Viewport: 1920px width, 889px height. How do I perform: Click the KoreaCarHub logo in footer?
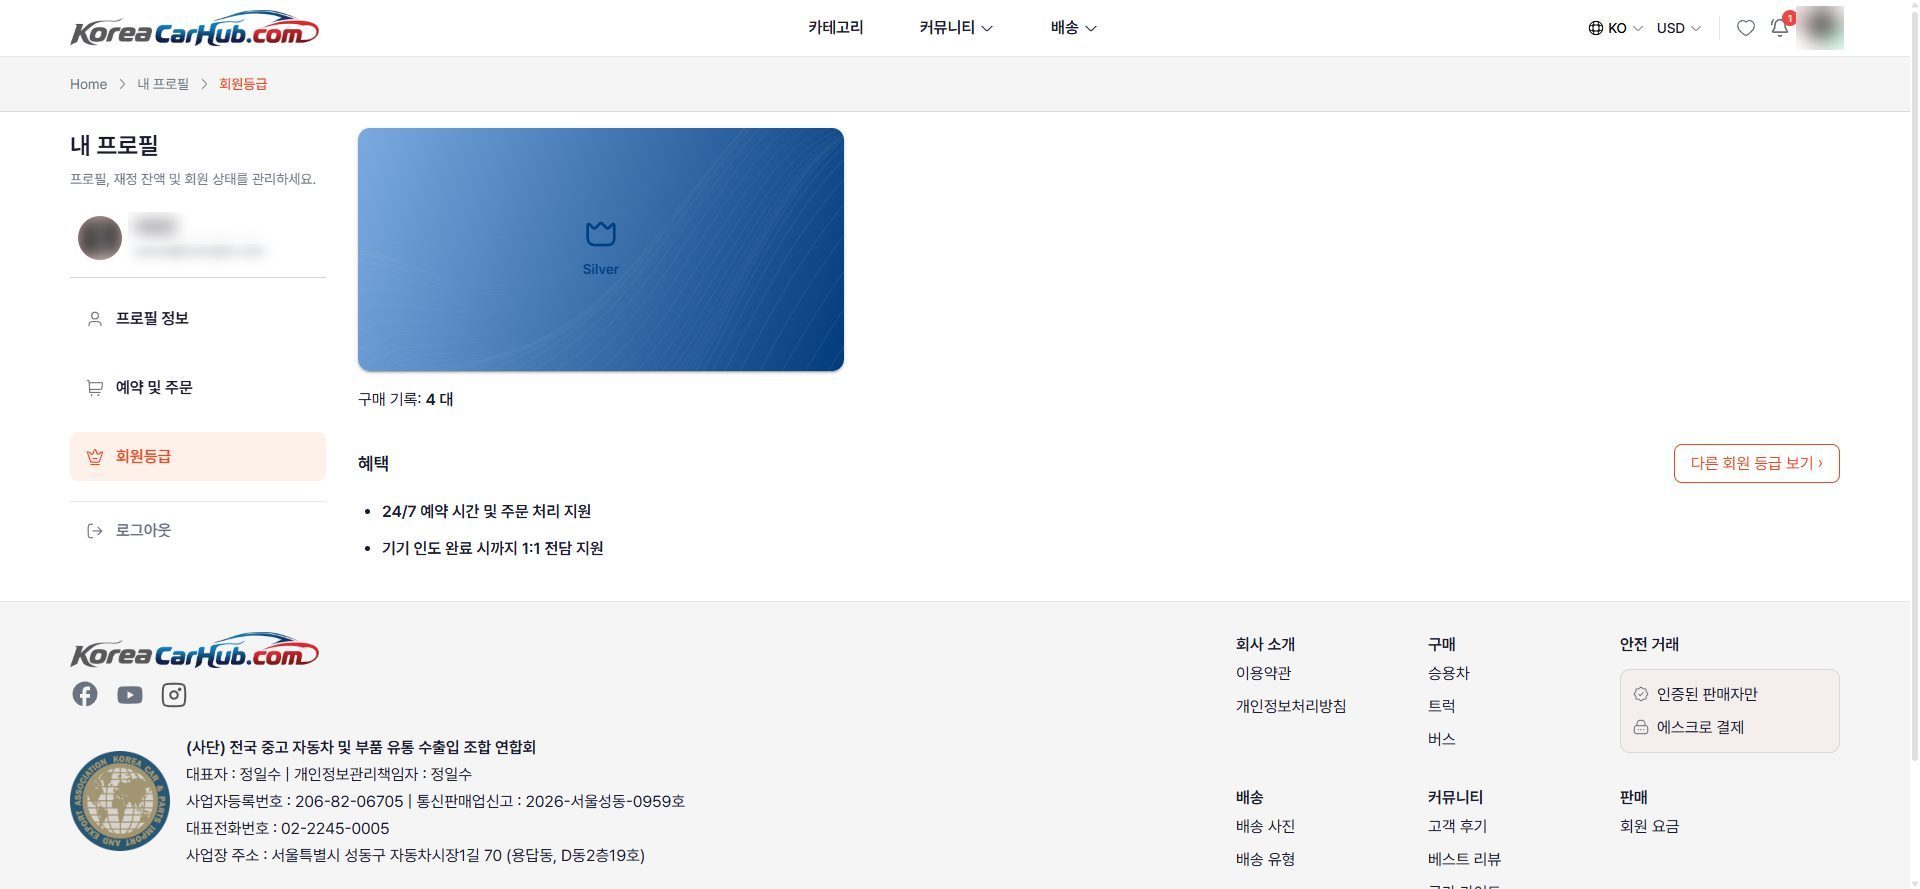pos(194,650)
